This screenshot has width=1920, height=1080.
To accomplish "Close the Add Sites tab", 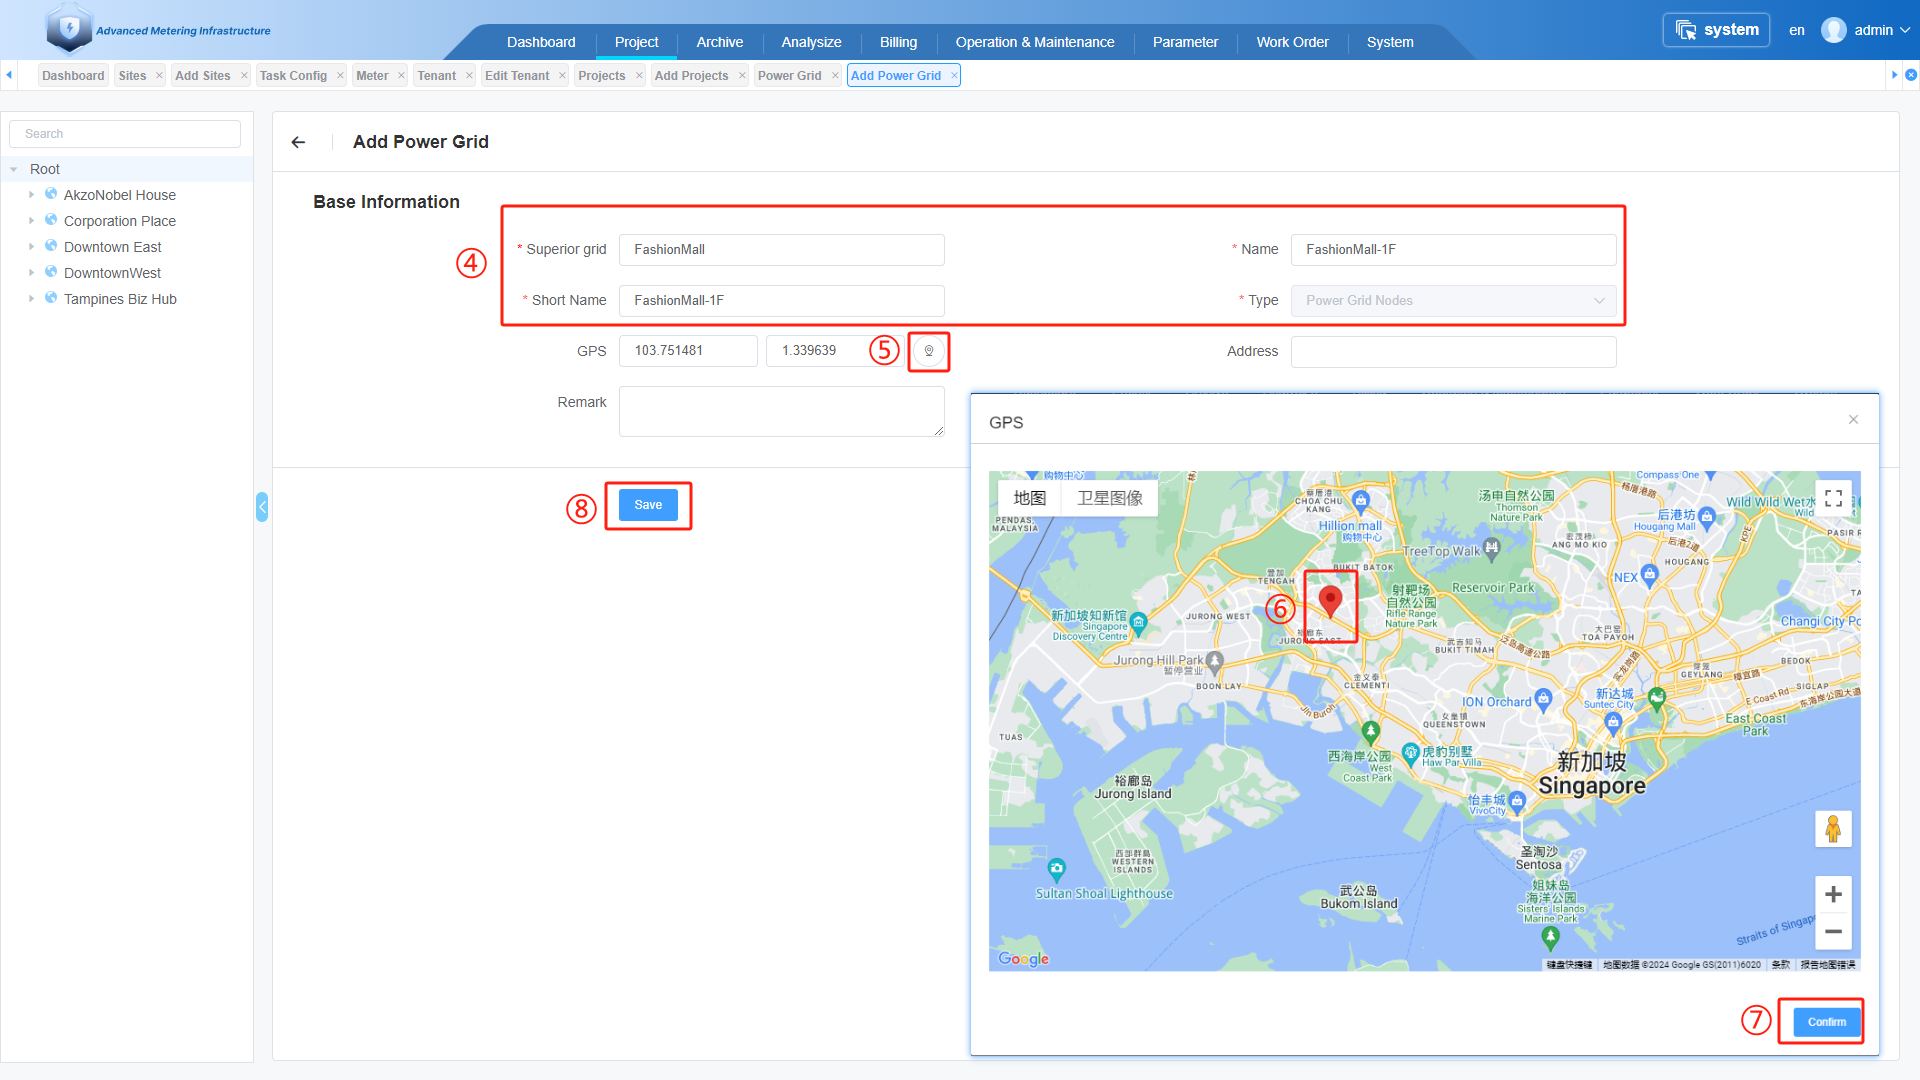I will point(244,76).
